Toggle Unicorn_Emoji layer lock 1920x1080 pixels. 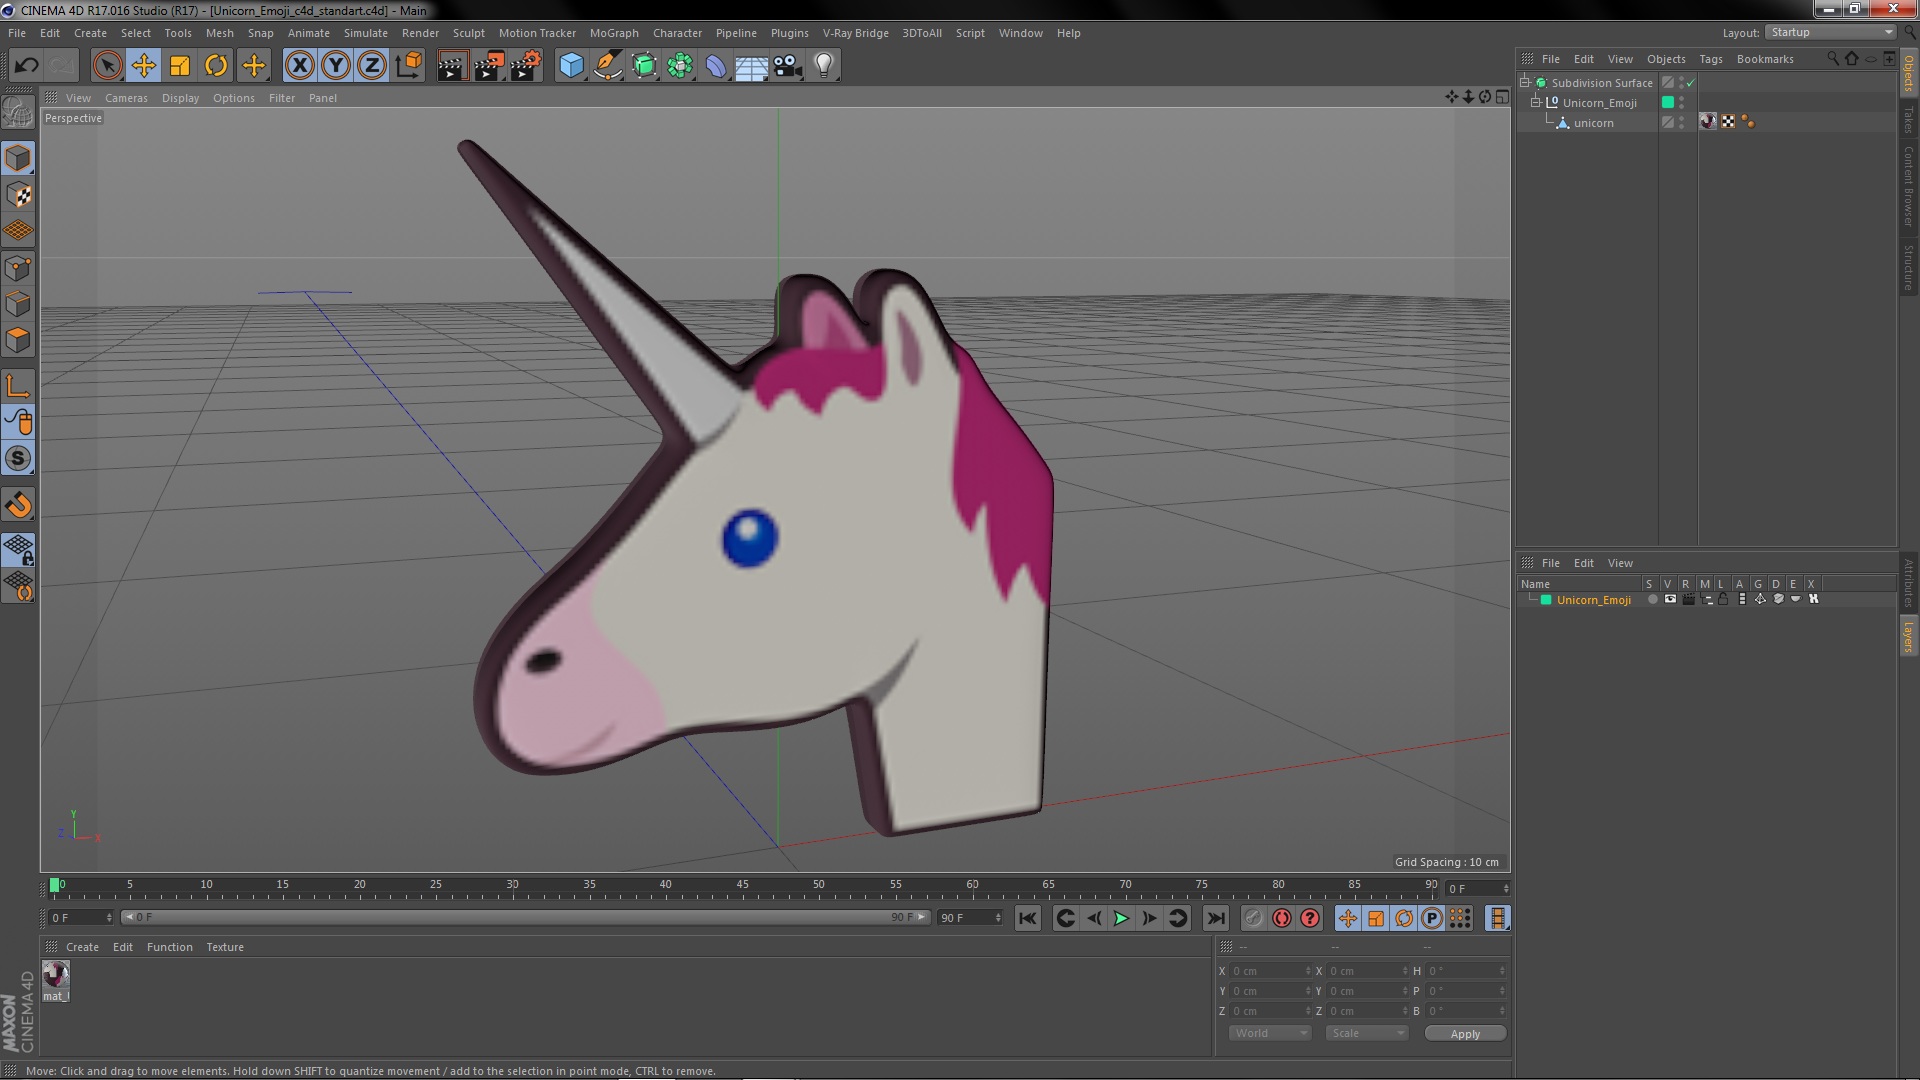click(1723, 599)
